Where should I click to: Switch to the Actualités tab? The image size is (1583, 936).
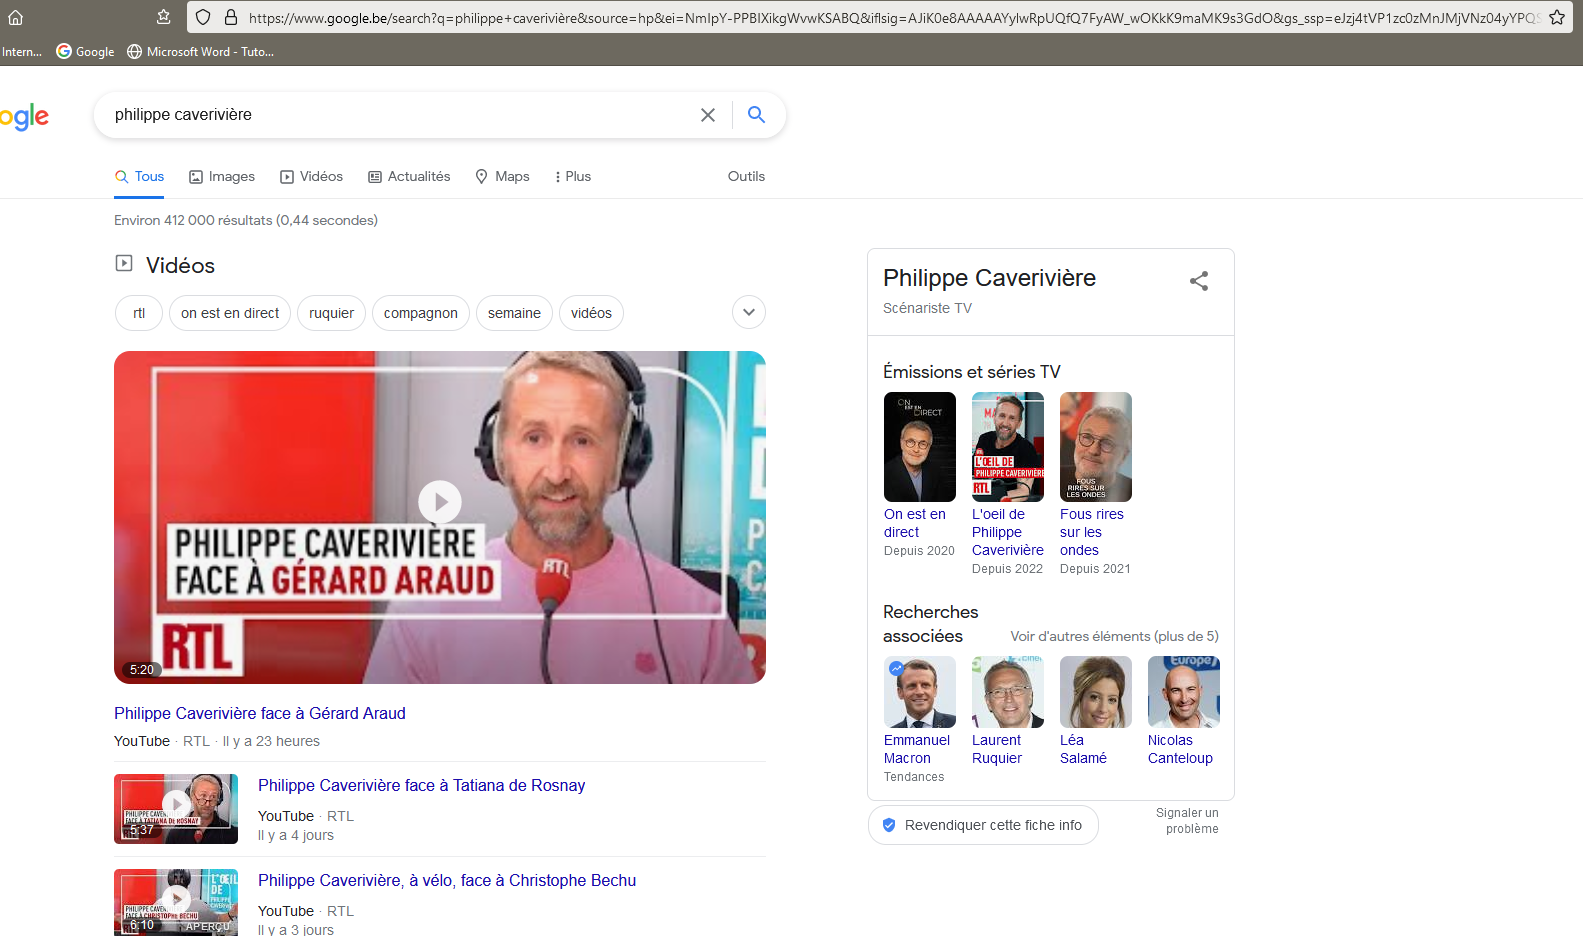(409, 176)
